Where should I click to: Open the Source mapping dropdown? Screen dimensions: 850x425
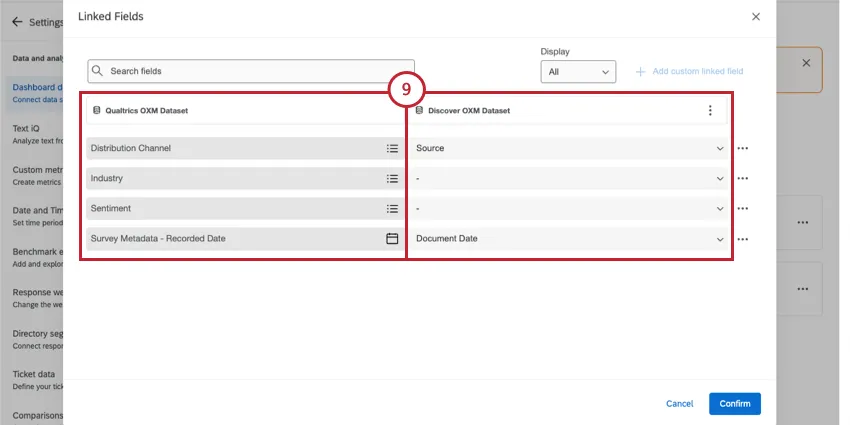tap(569, 148)
